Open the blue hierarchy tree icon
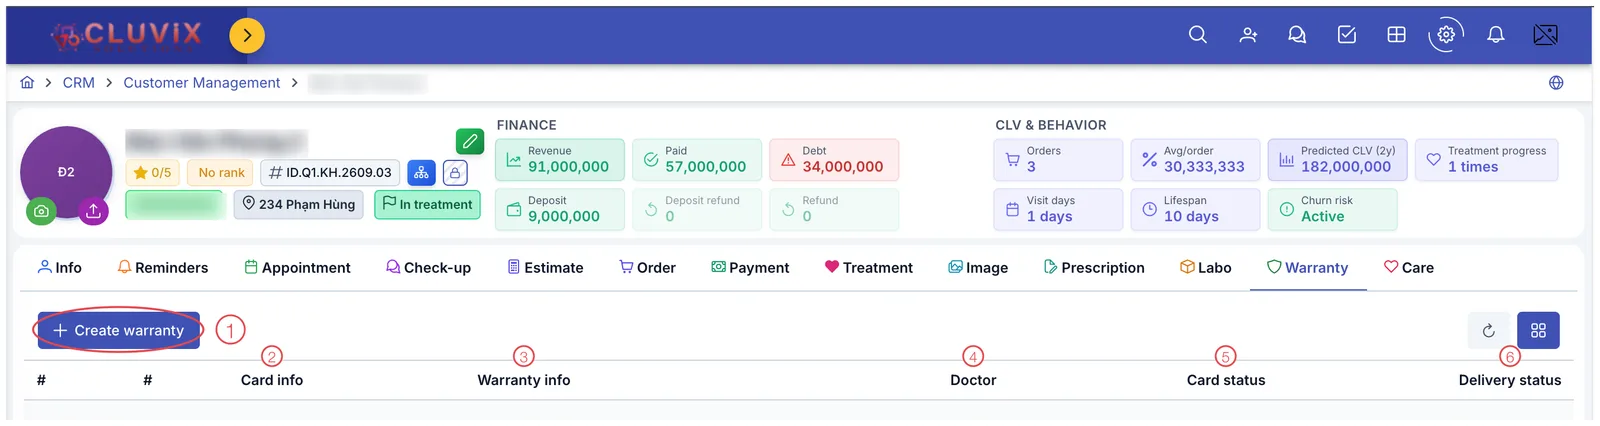 click(421, 173)
